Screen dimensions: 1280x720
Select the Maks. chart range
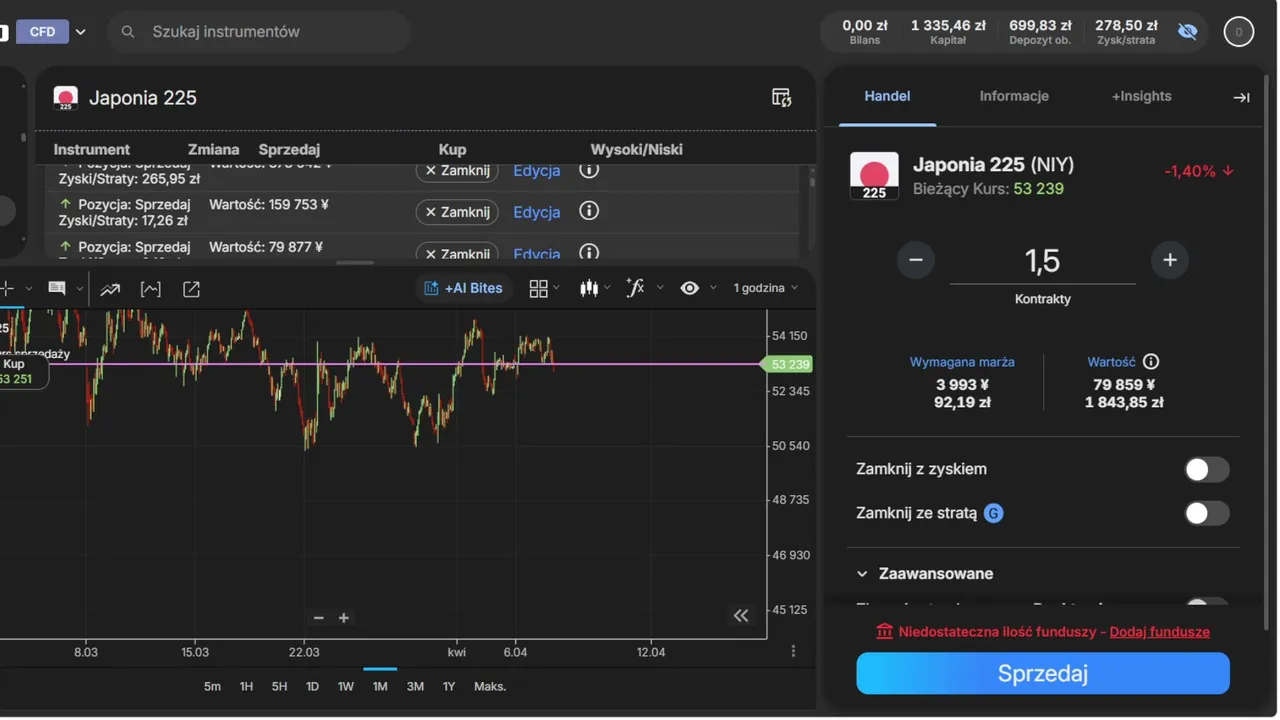490,686
